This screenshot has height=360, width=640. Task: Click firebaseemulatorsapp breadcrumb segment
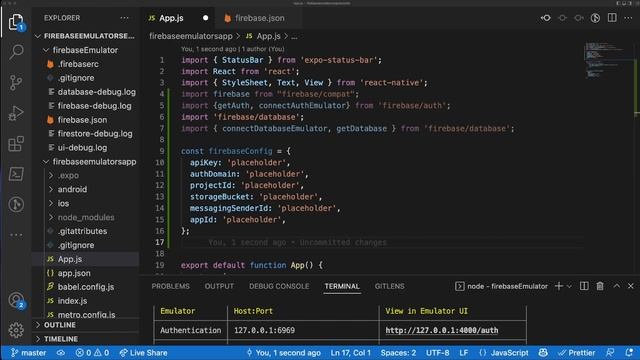click(x=191, y=36)
